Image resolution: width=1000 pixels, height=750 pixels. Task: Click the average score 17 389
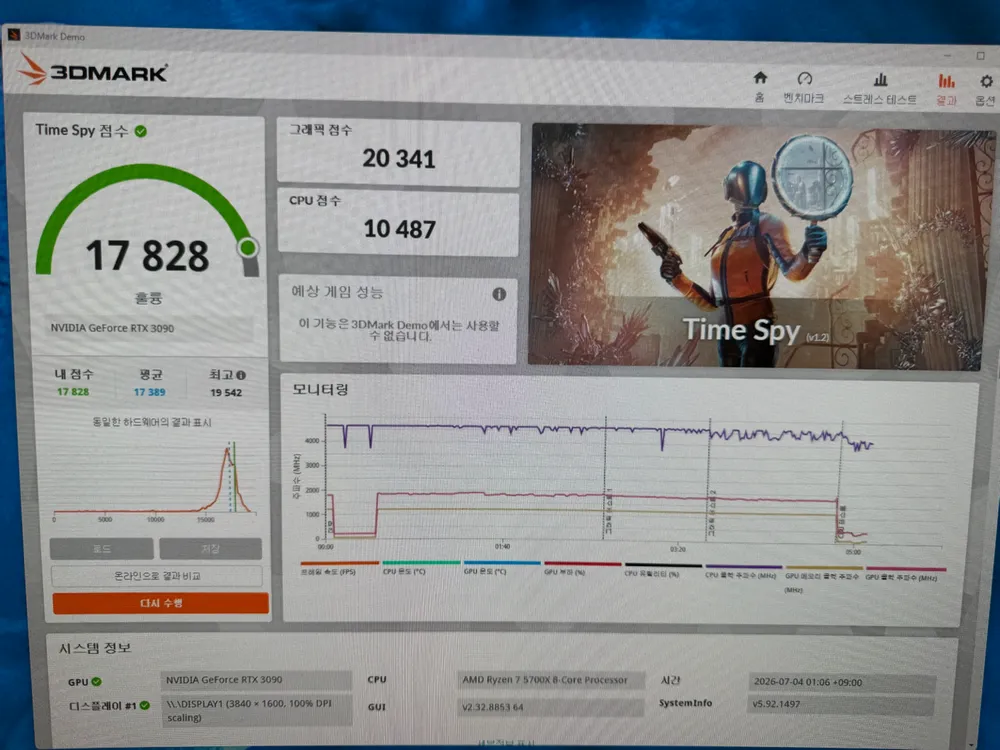click(x=149, y=392)
